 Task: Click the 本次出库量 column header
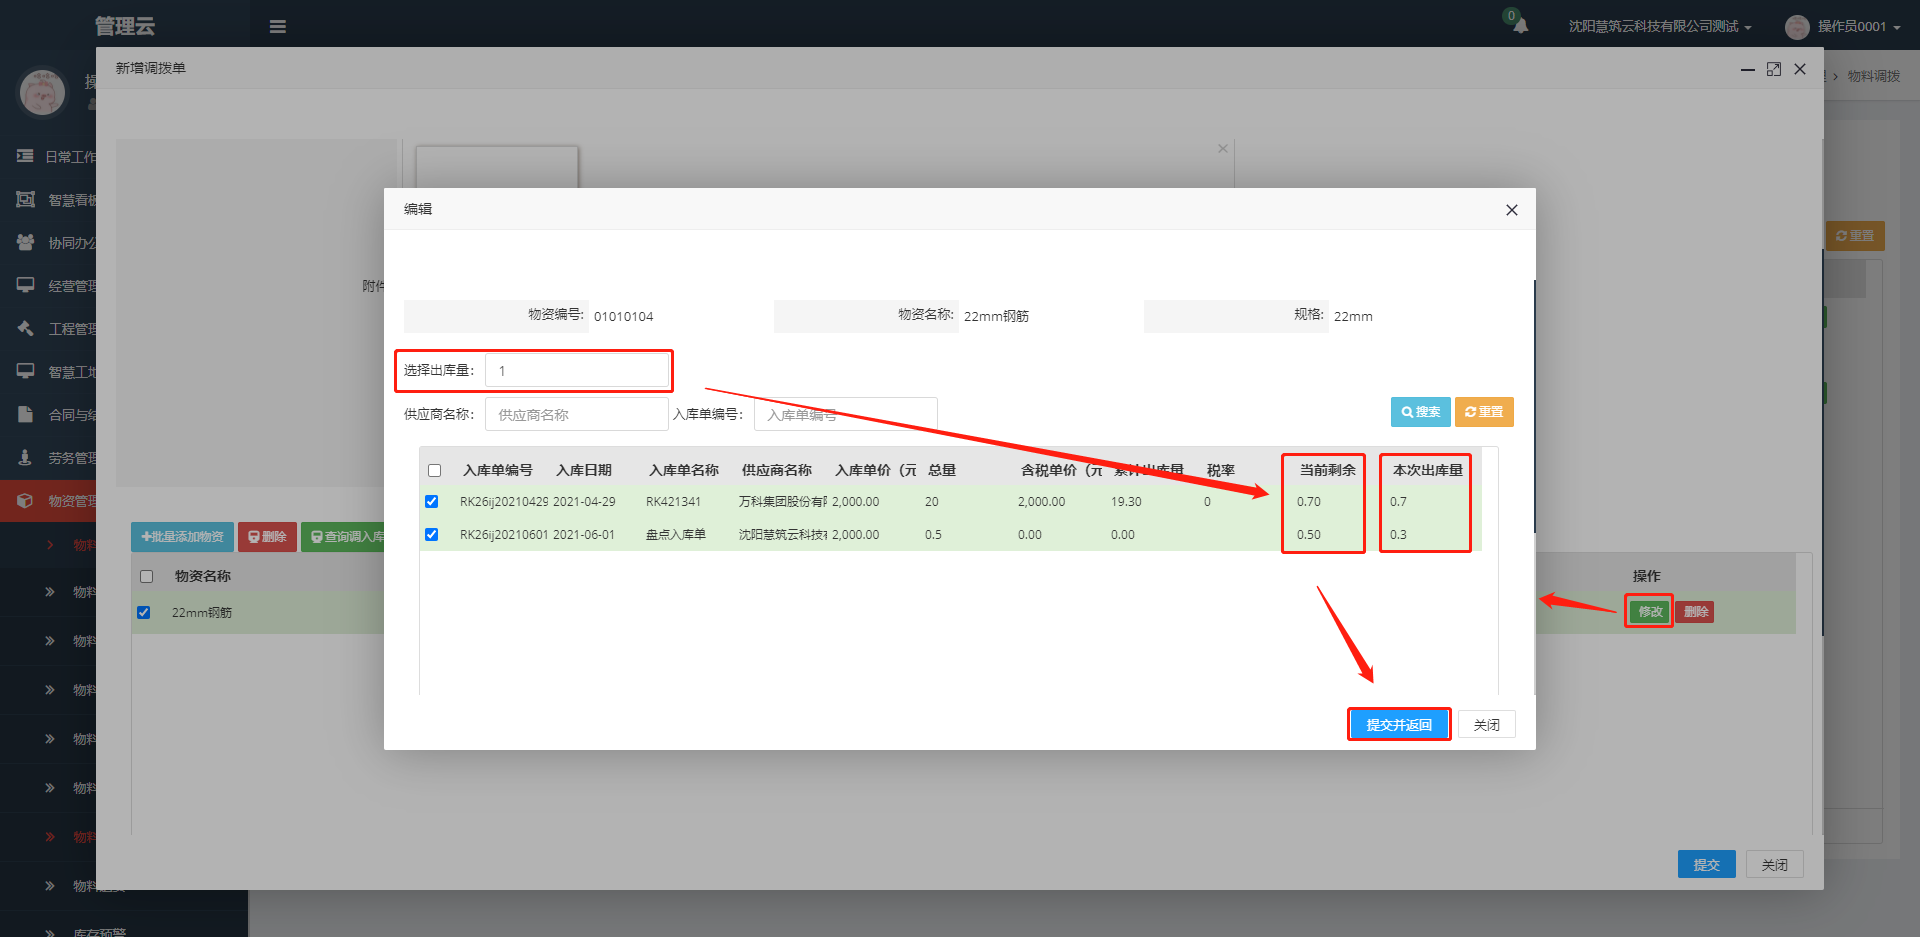click(1427, 470)
